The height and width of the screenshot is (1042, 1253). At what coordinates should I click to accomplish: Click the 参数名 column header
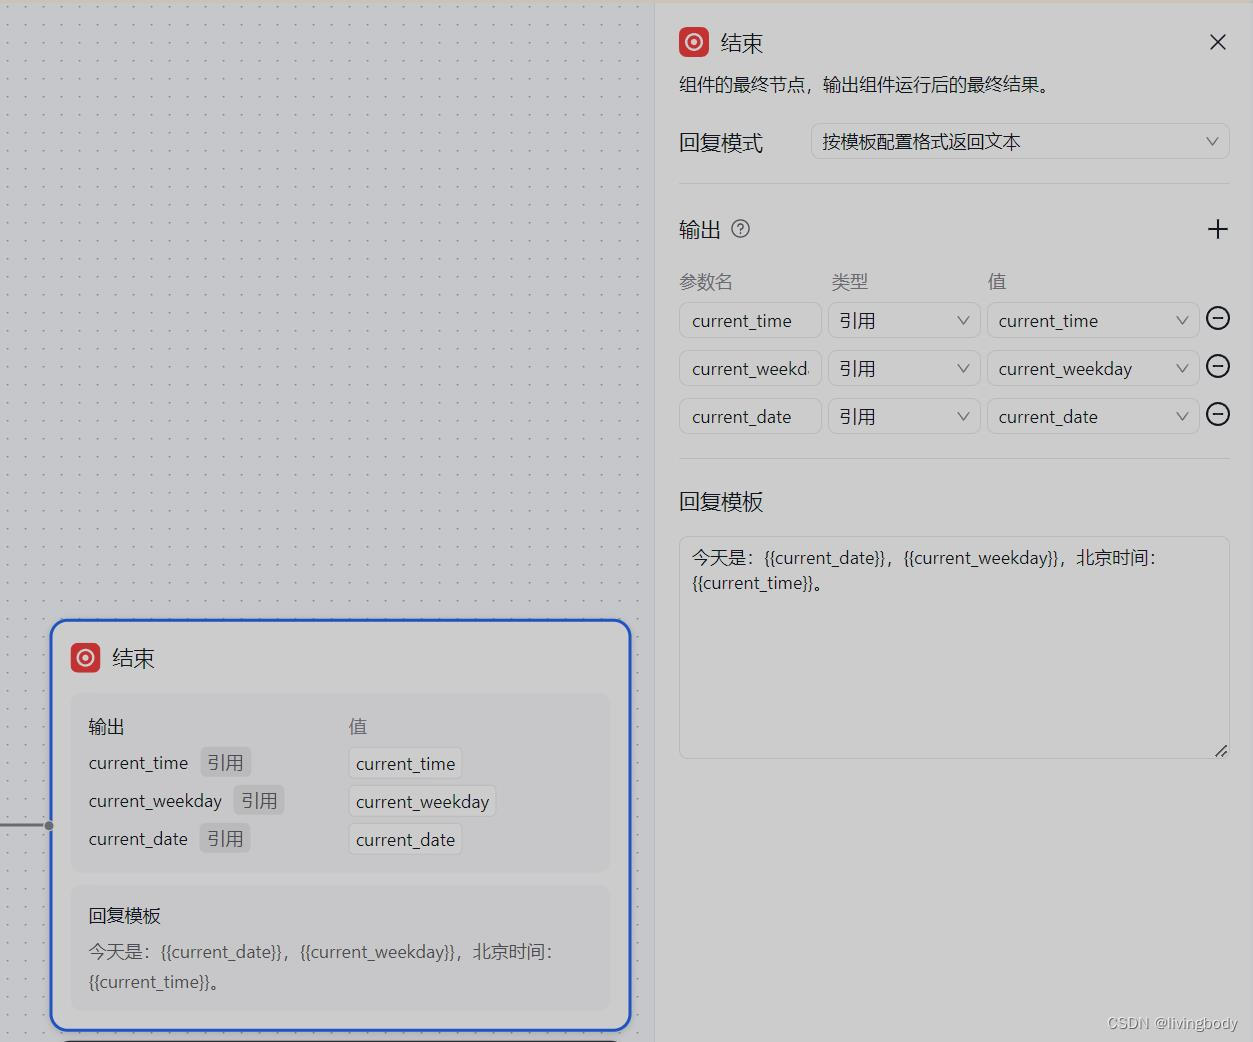coord(706,282)
